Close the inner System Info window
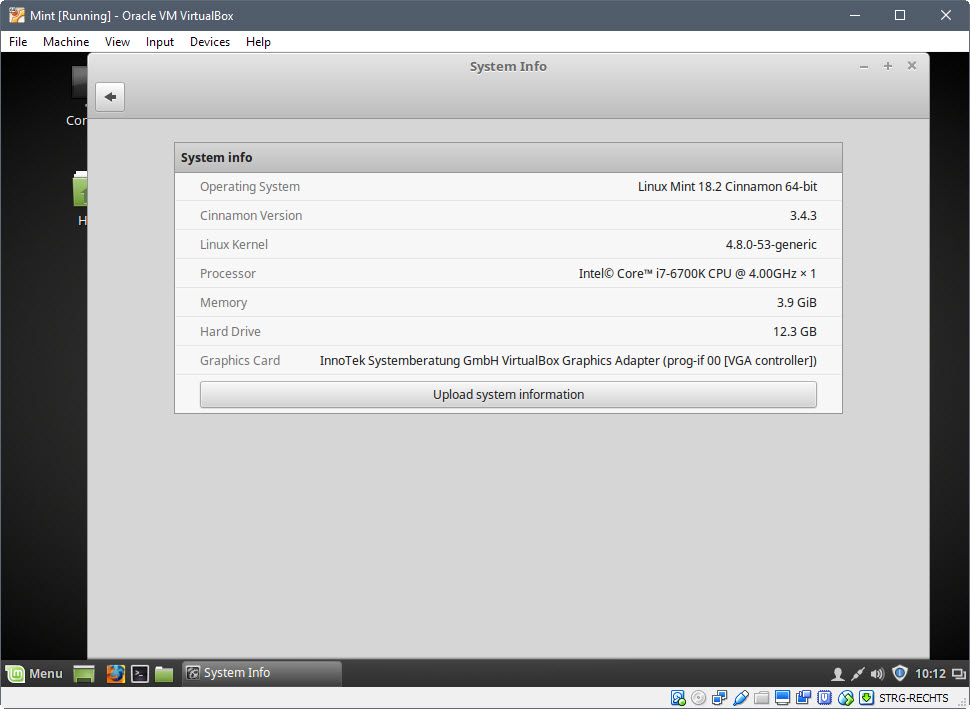The height and width of the screenshot is (709, 970). point(912,66)
